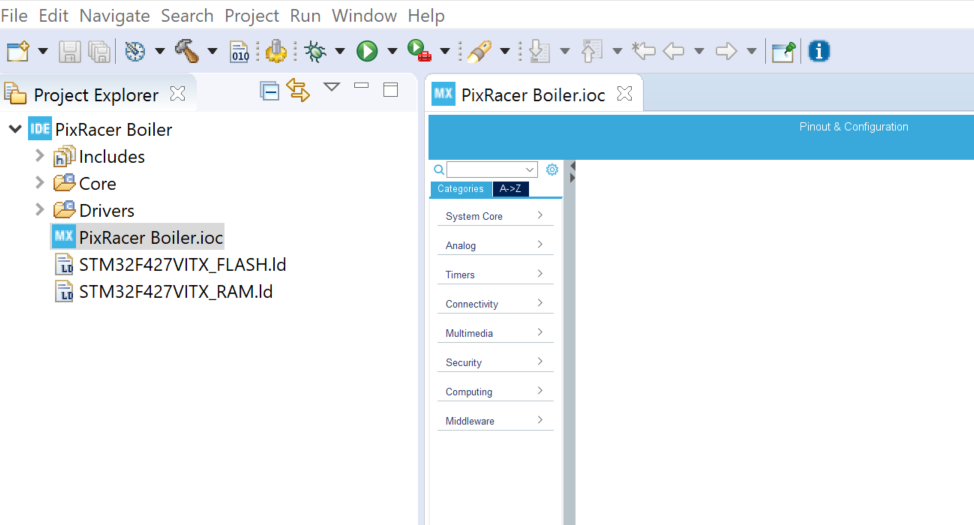
Task: Open the Pinout & Configuration tab
Action: coord(853,127)
